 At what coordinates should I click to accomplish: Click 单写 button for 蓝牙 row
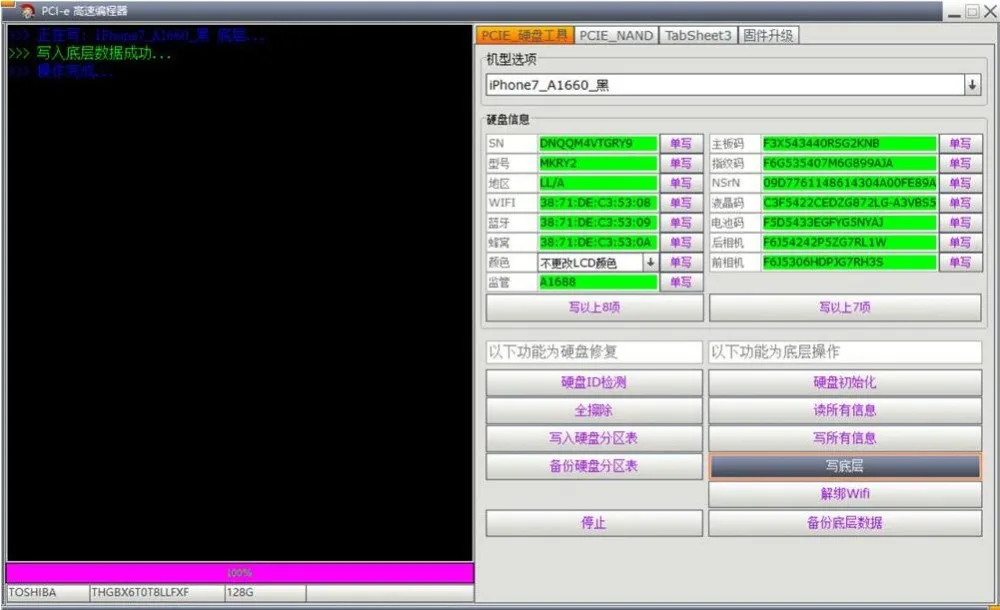tap(681, 223)
